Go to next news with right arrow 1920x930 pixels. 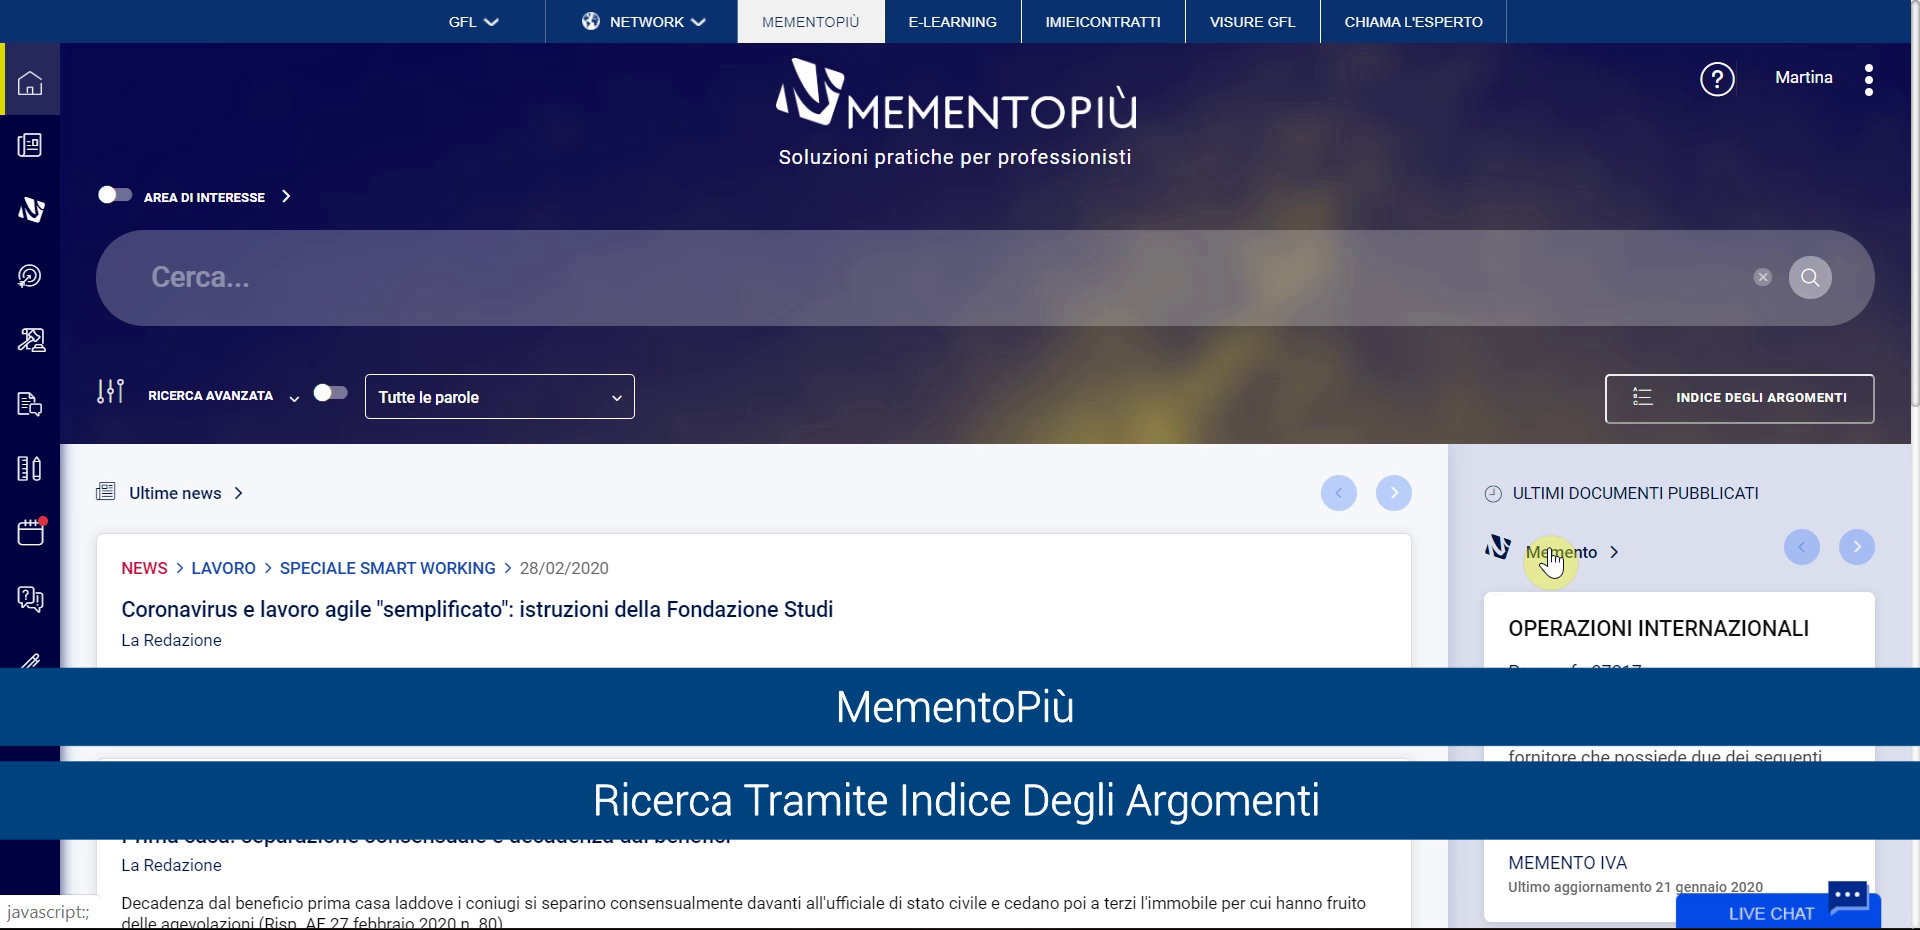[1393, 492]
